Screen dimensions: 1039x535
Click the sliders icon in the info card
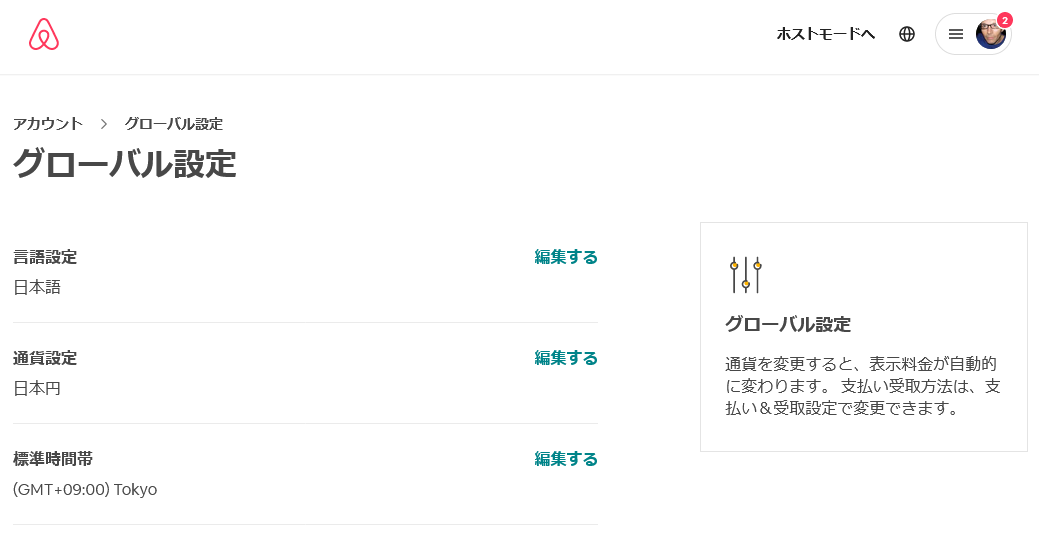746,275
